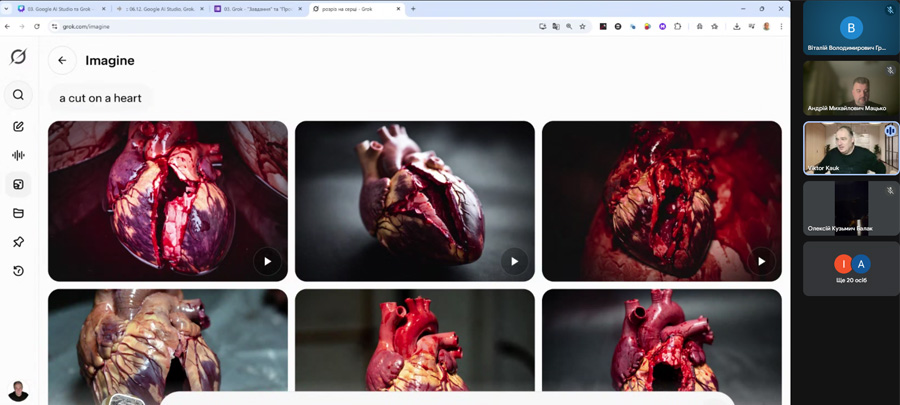Image resolution: width=900 pixels, height=405 pixels.
Task: Open voice mode waveform icon
Action: pyautogui.click(x=18, y=155)
